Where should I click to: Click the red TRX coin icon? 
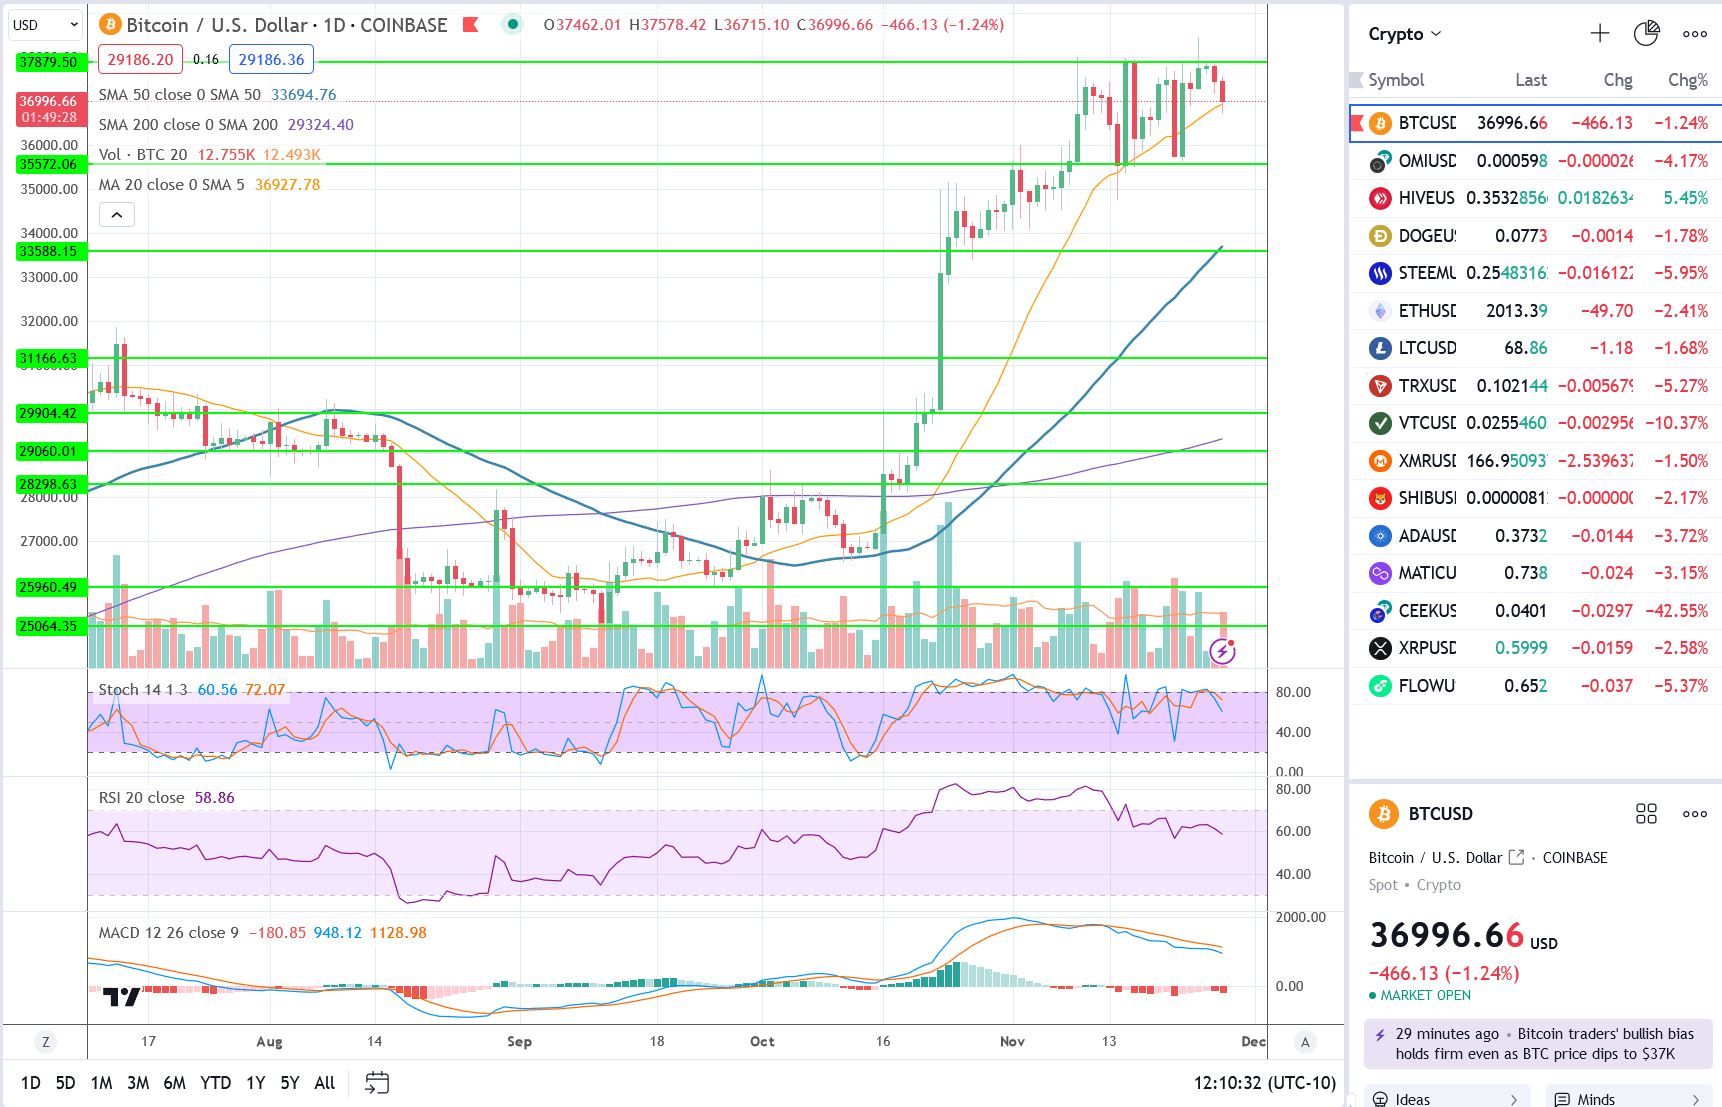(1380, 386)
